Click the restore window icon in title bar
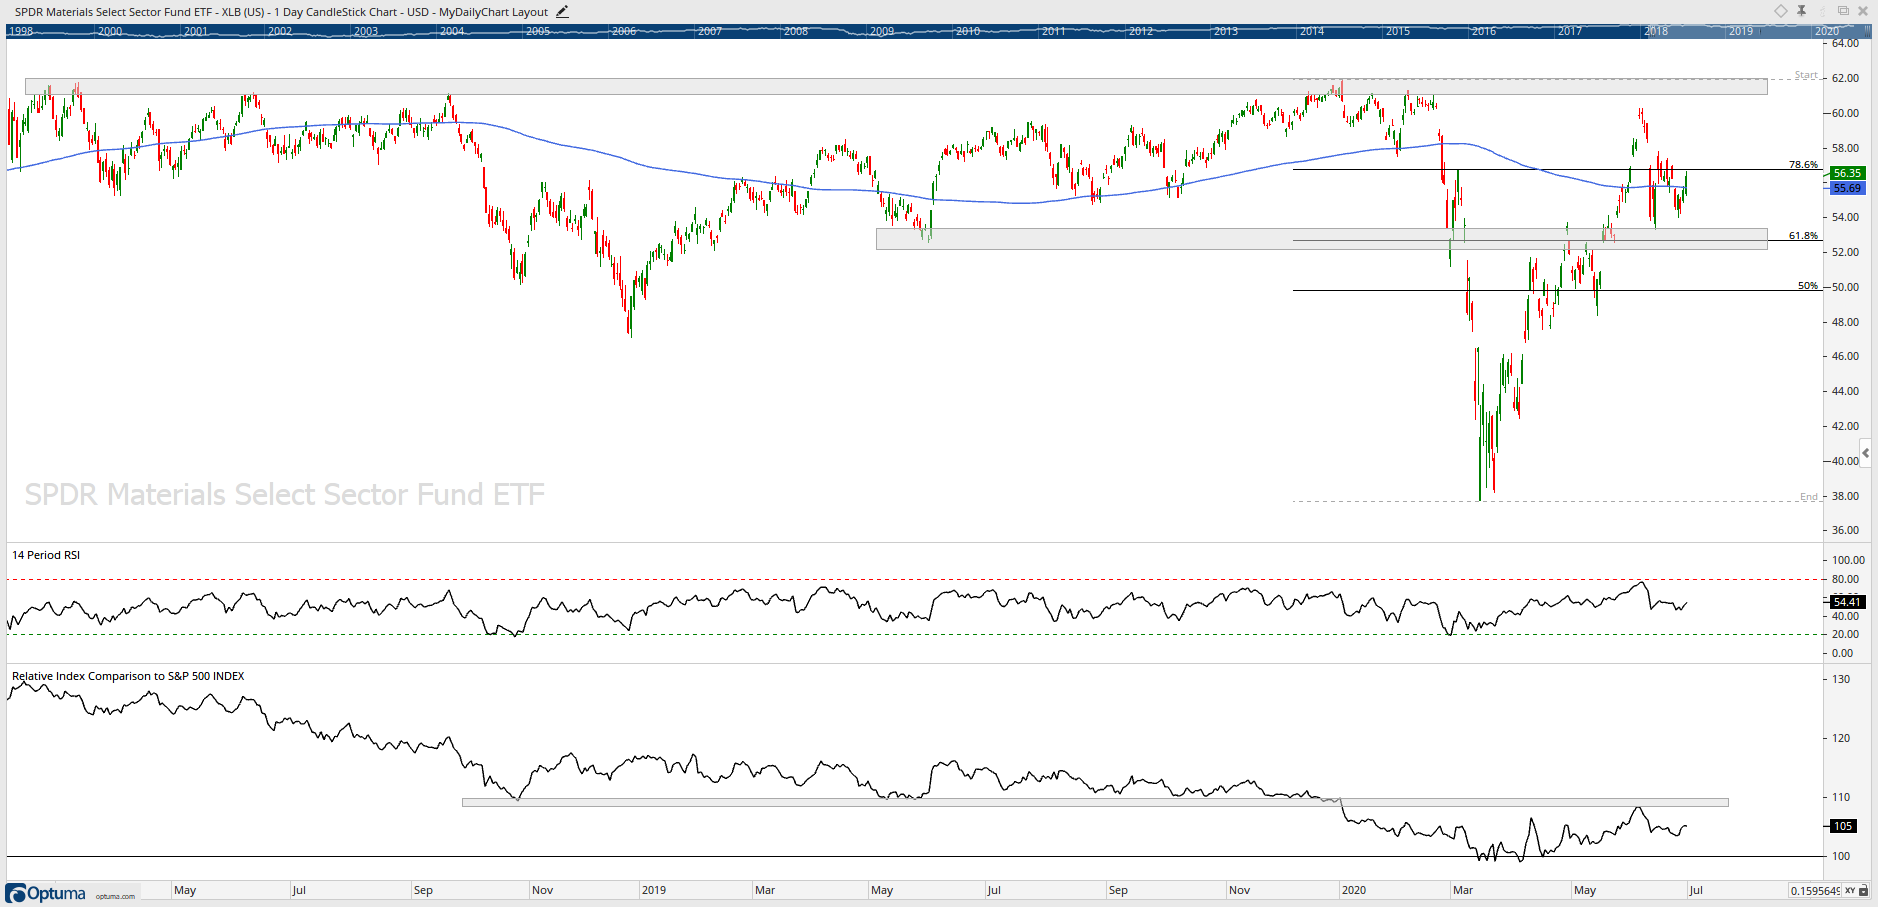 pyautogui.click(x=1843, y=11)
